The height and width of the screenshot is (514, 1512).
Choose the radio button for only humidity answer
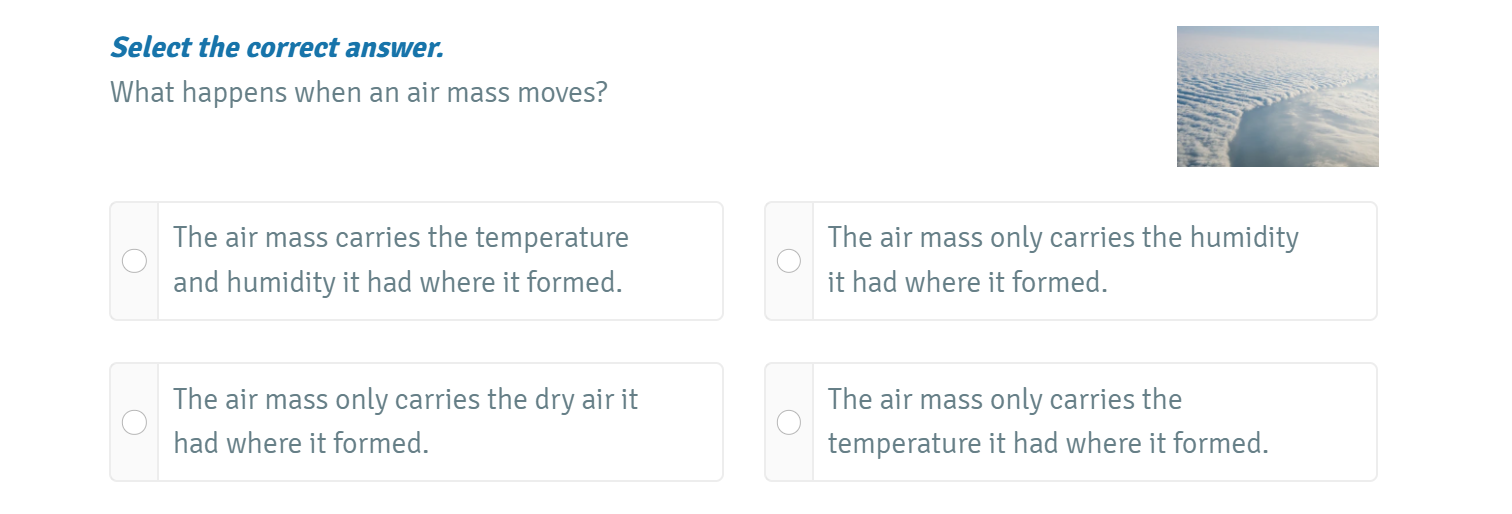pos(789,261)
